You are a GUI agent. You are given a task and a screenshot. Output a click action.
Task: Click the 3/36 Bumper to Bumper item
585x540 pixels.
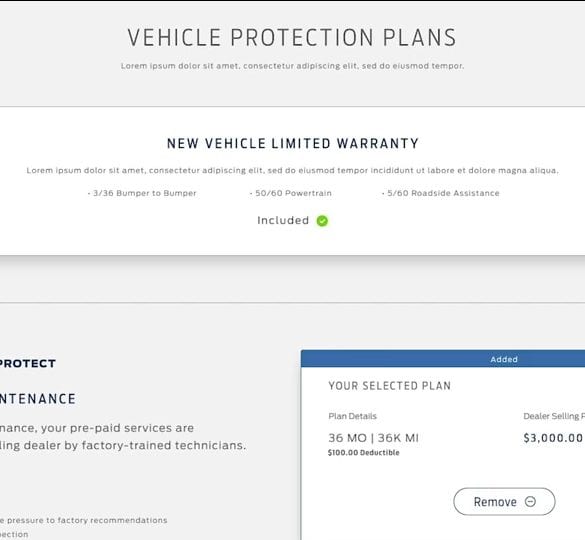click(x=142, y=193)
